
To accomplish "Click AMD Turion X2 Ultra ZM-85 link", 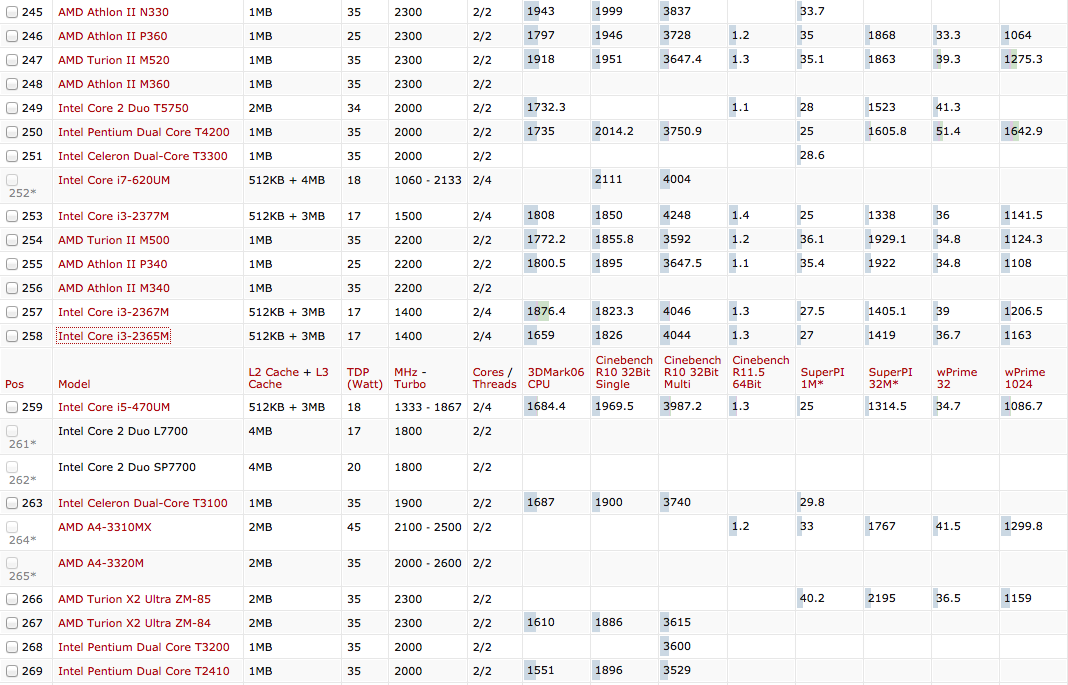I will pos(134,599).
